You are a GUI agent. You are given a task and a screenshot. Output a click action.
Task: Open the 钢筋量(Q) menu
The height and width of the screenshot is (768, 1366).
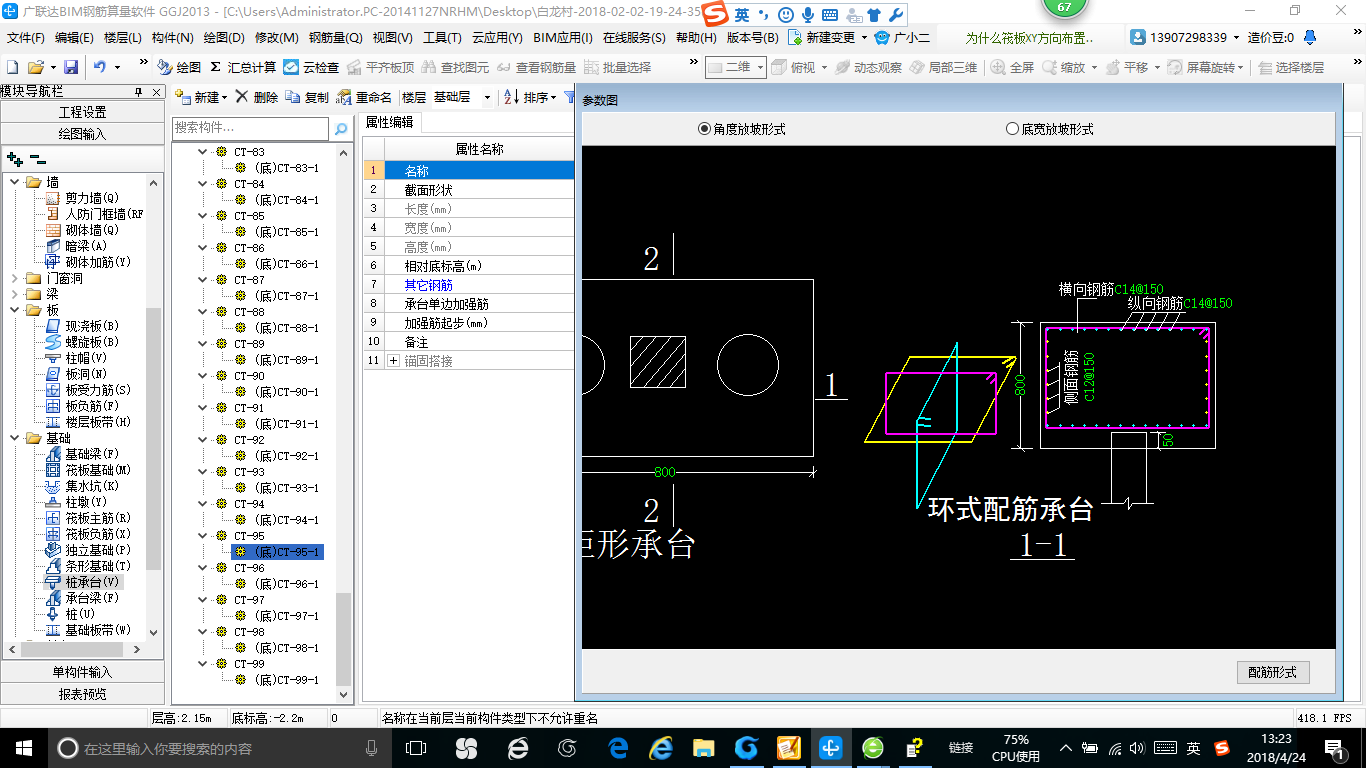pos(335,38)
